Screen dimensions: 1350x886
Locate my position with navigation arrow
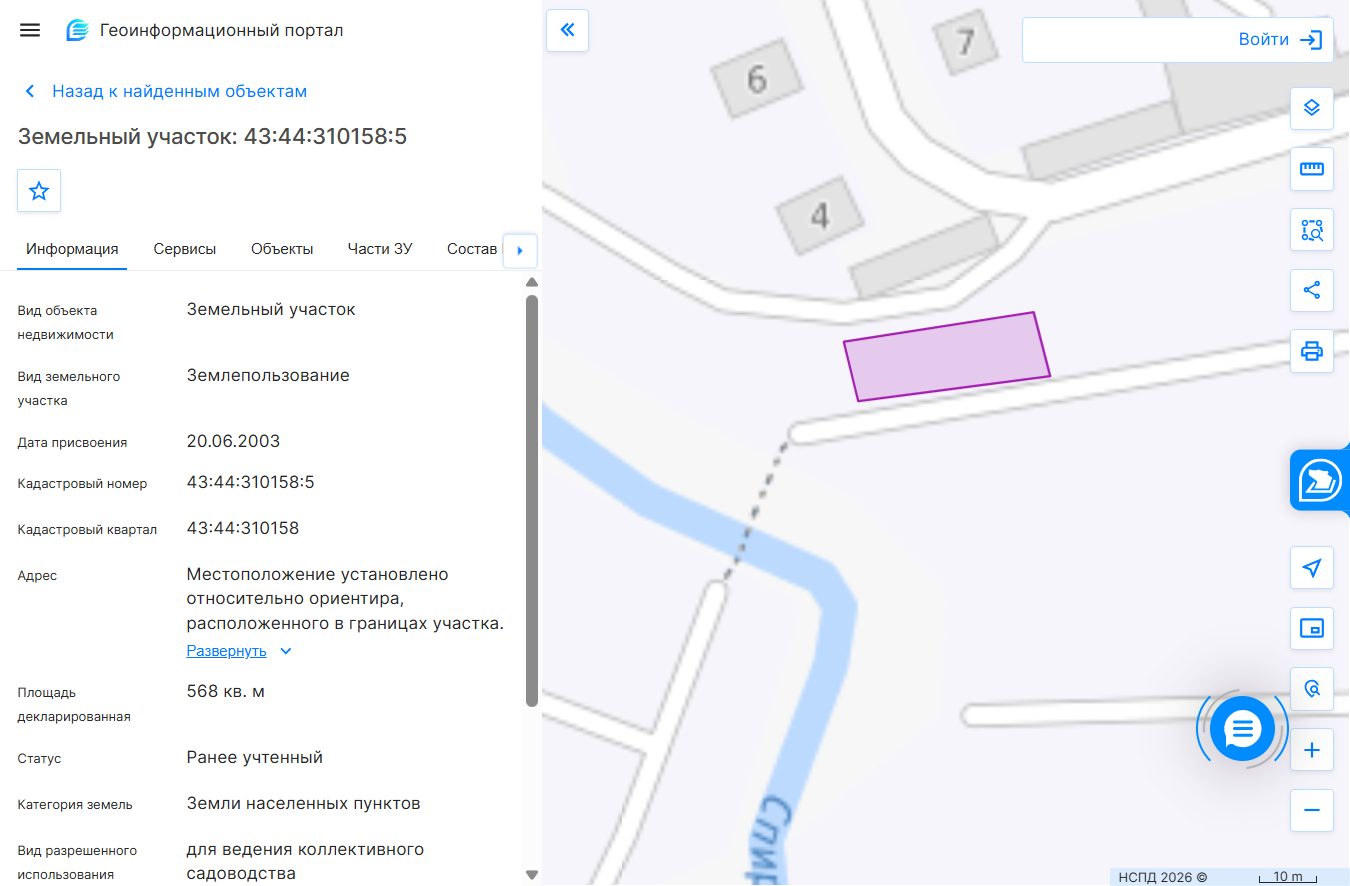click(1312, 568)
